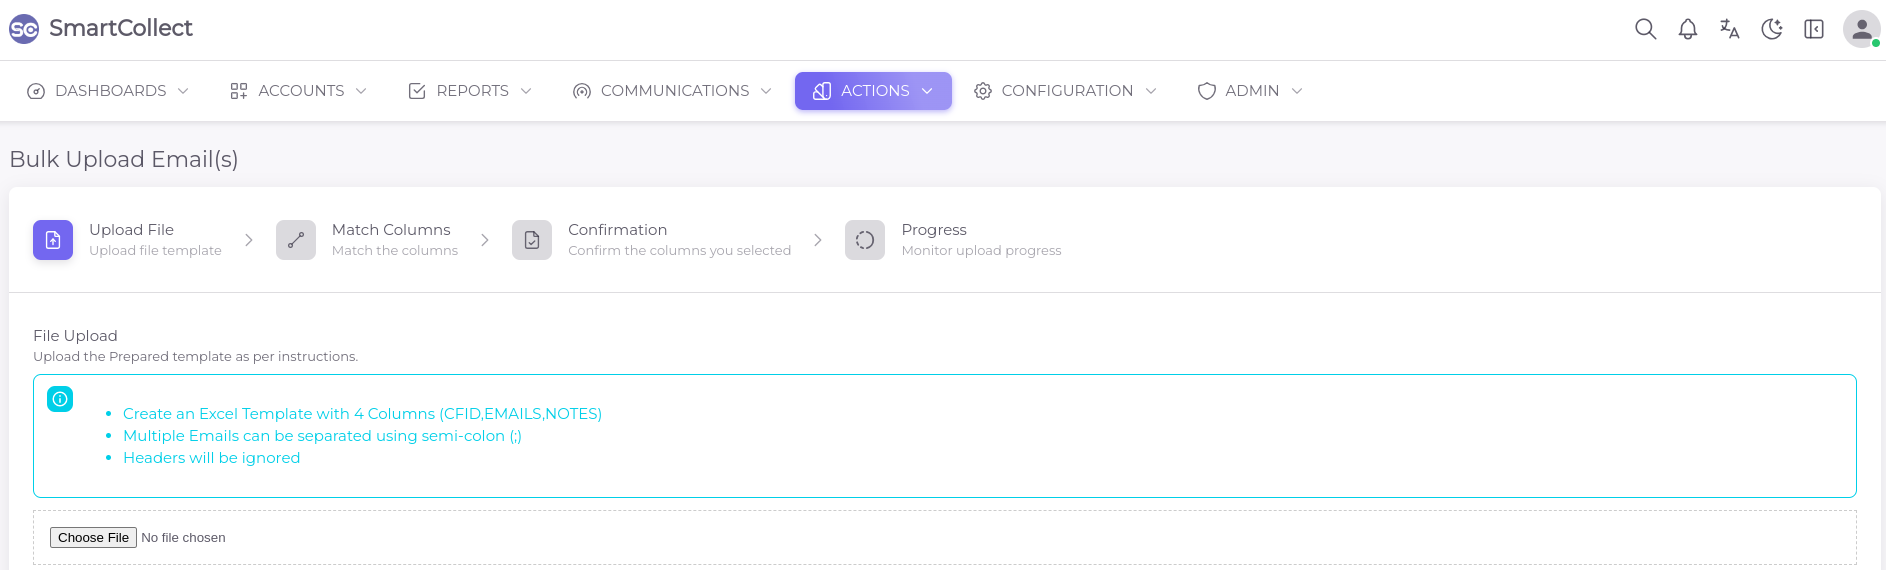Expand the Reports dropdown menu
The width and height of the screenshot is (1886, 570).
click(x=470, y=91)
